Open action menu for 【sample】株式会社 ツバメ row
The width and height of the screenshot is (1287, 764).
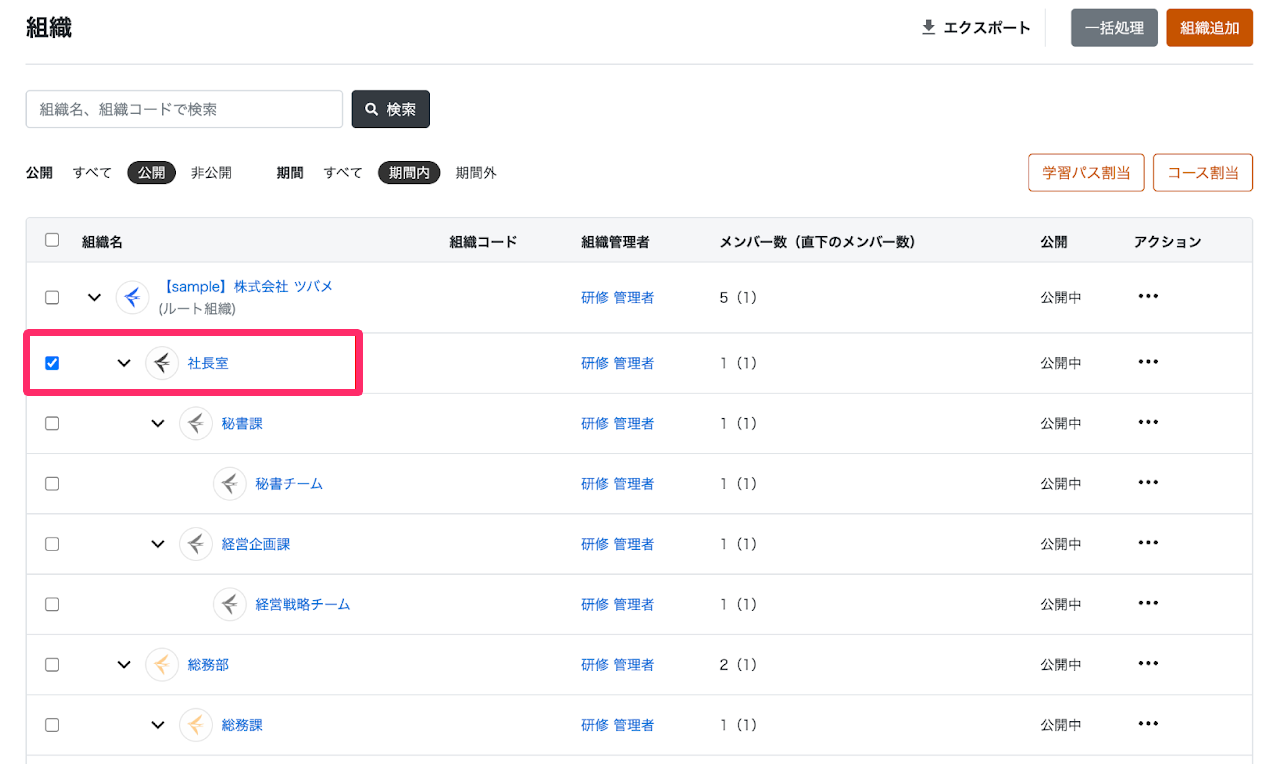(1148, 297)
